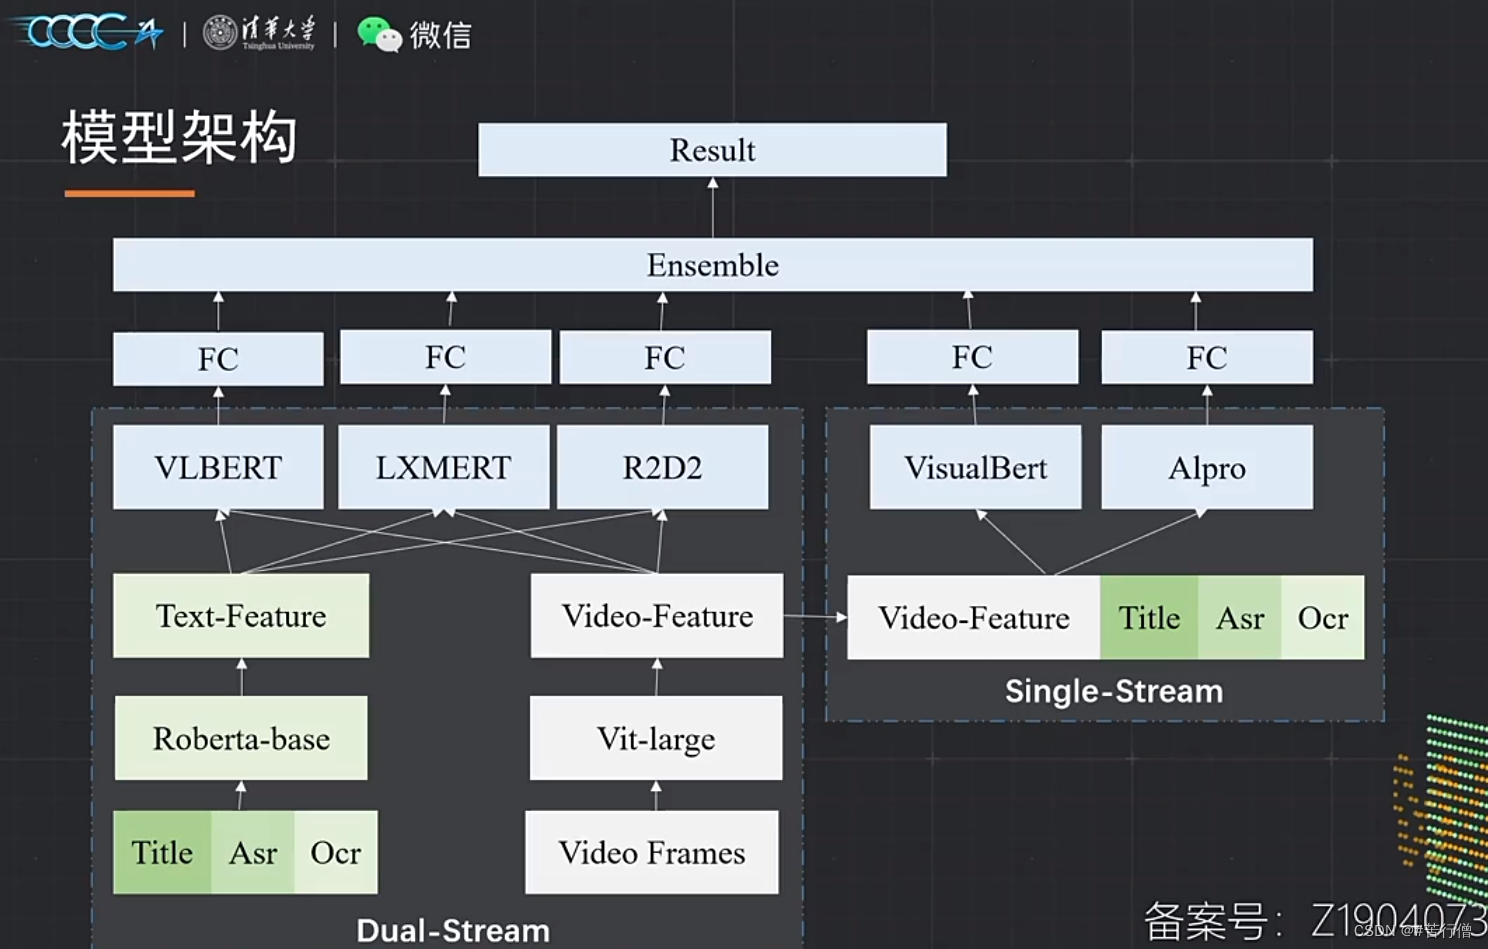Select the Dual-Stream label text

(453, 930)
